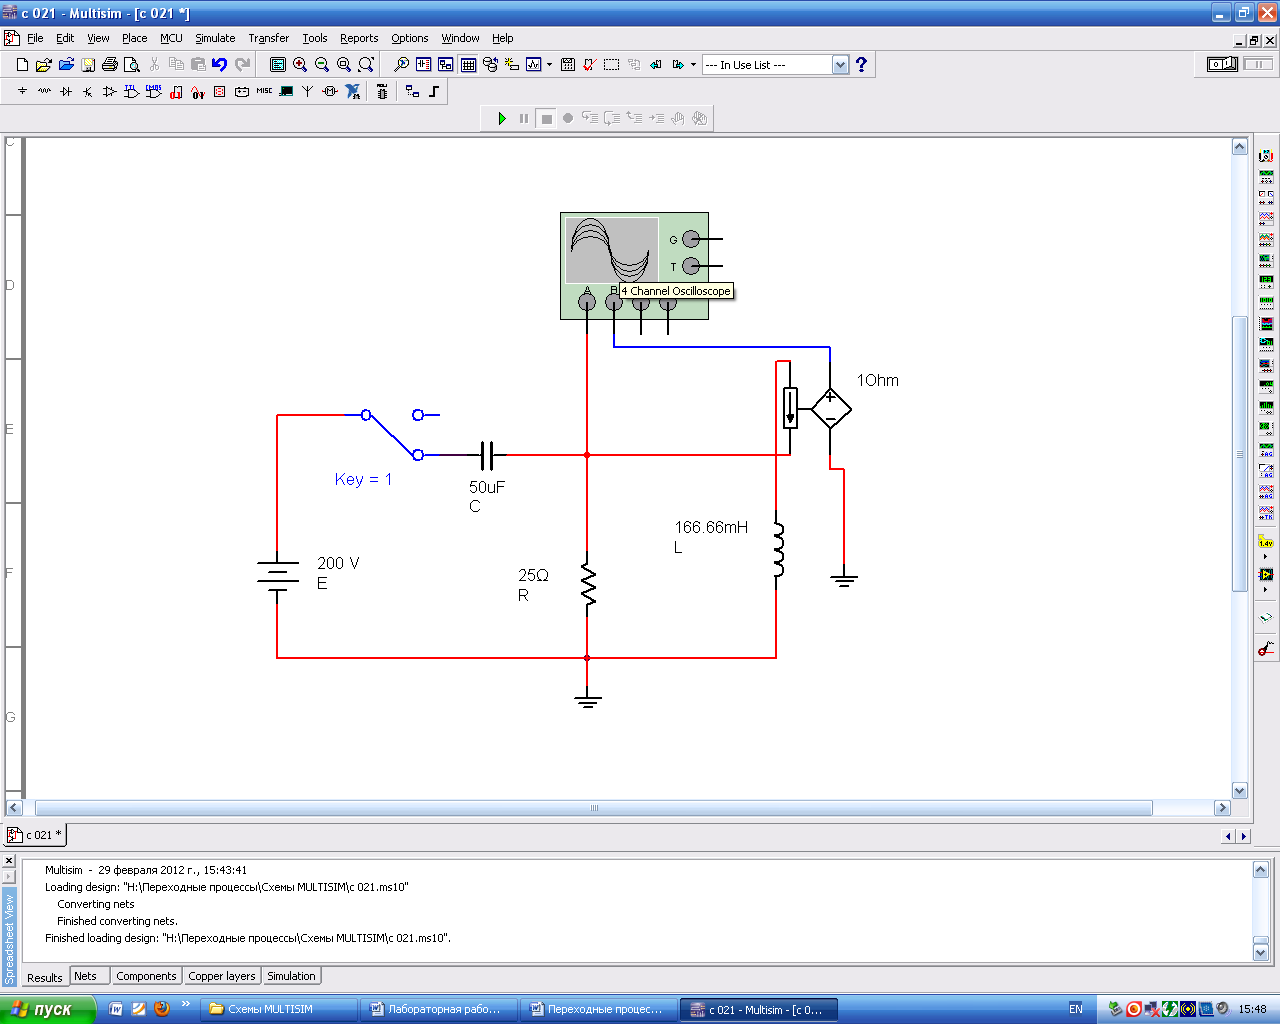The image size is (1280, 1024).
Task: Switch to Лабораторная рабо taskbar document
Action: pyautogui.click(x=438, y=1009)
